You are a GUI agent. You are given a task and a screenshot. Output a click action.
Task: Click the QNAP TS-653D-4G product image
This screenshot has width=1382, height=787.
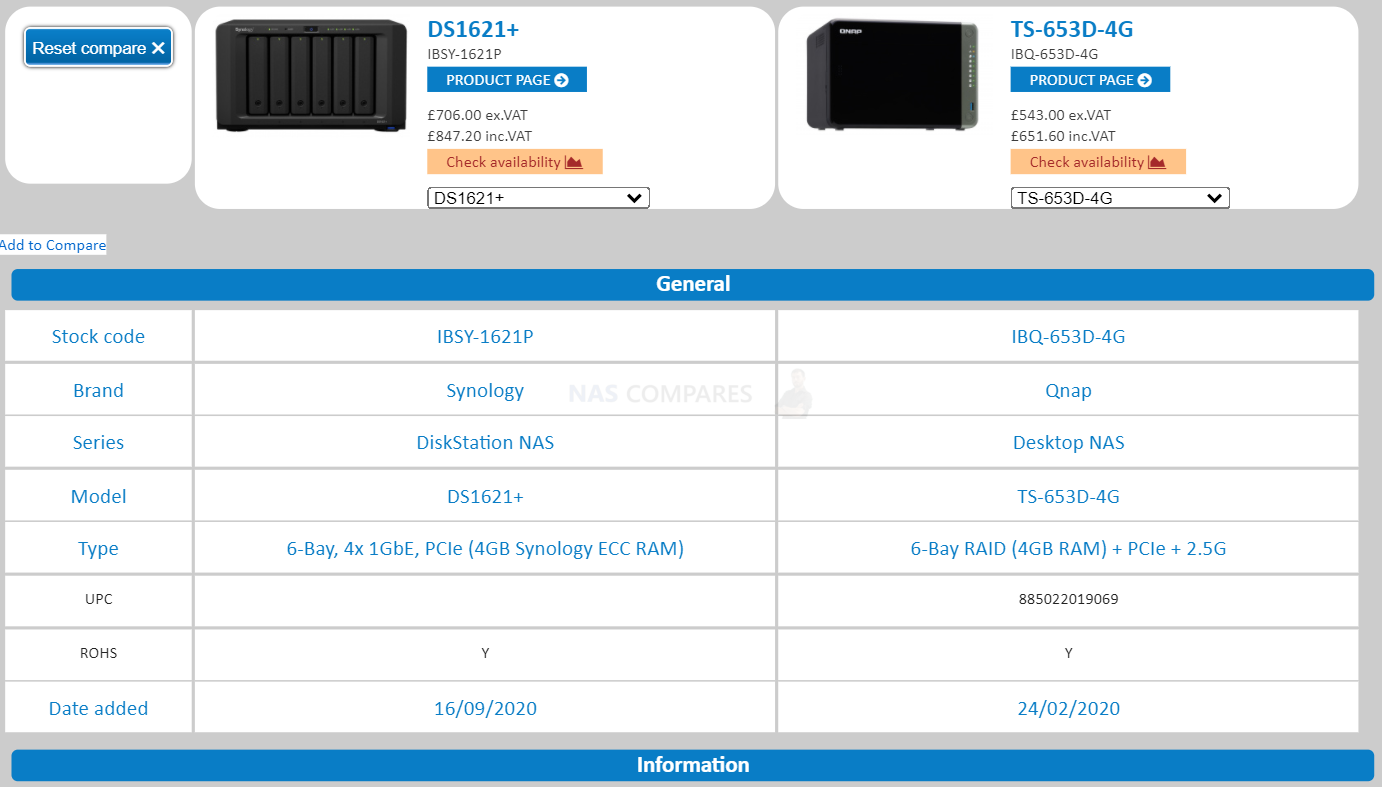click(x=893, y=74)
